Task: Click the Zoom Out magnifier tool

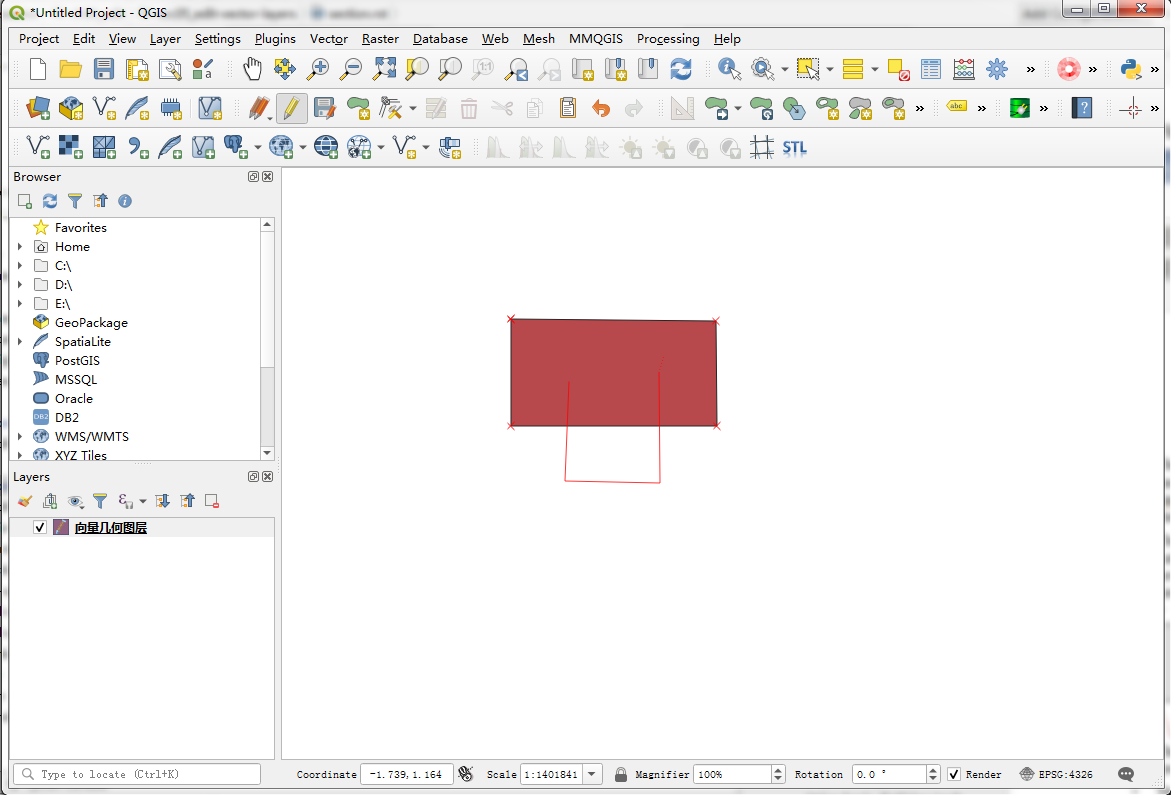Action: 350,69
